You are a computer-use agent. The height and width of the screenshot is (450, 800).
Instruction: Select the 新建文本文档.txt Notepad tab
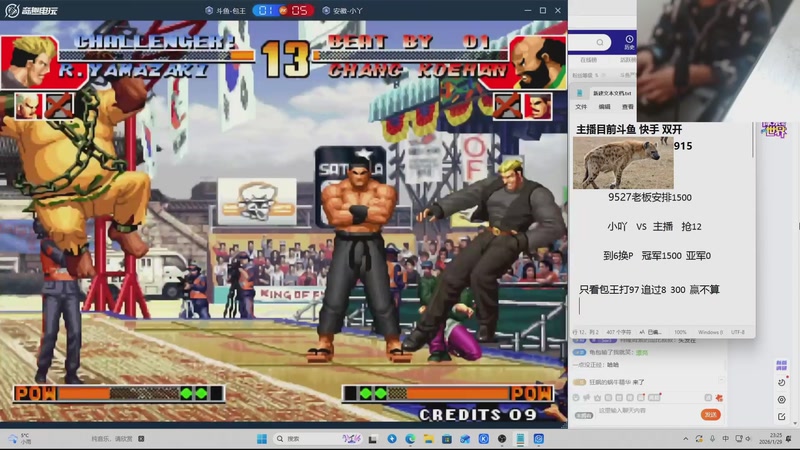coord(612,93)
